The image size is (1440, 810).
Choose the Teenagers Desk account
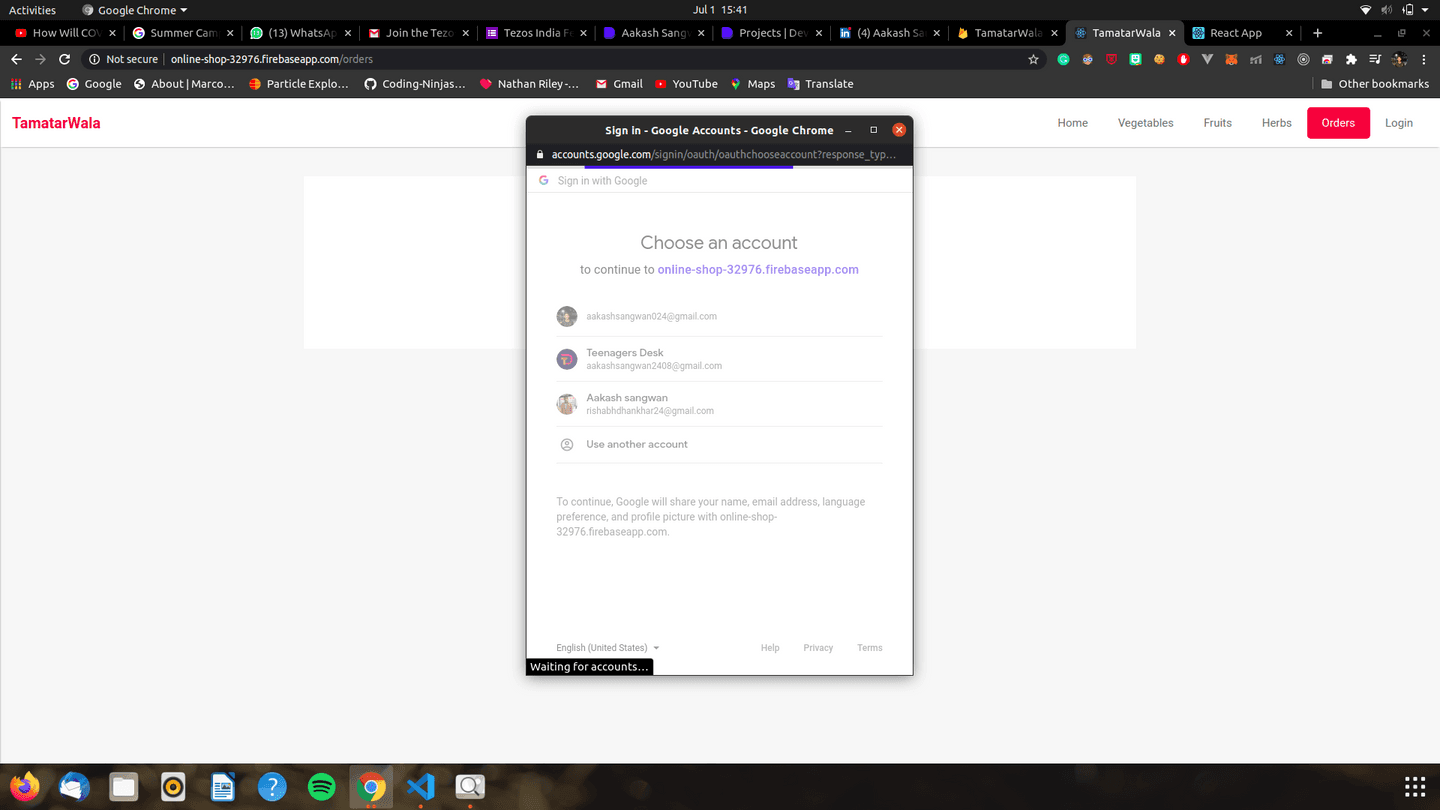(x=719, y=359)
